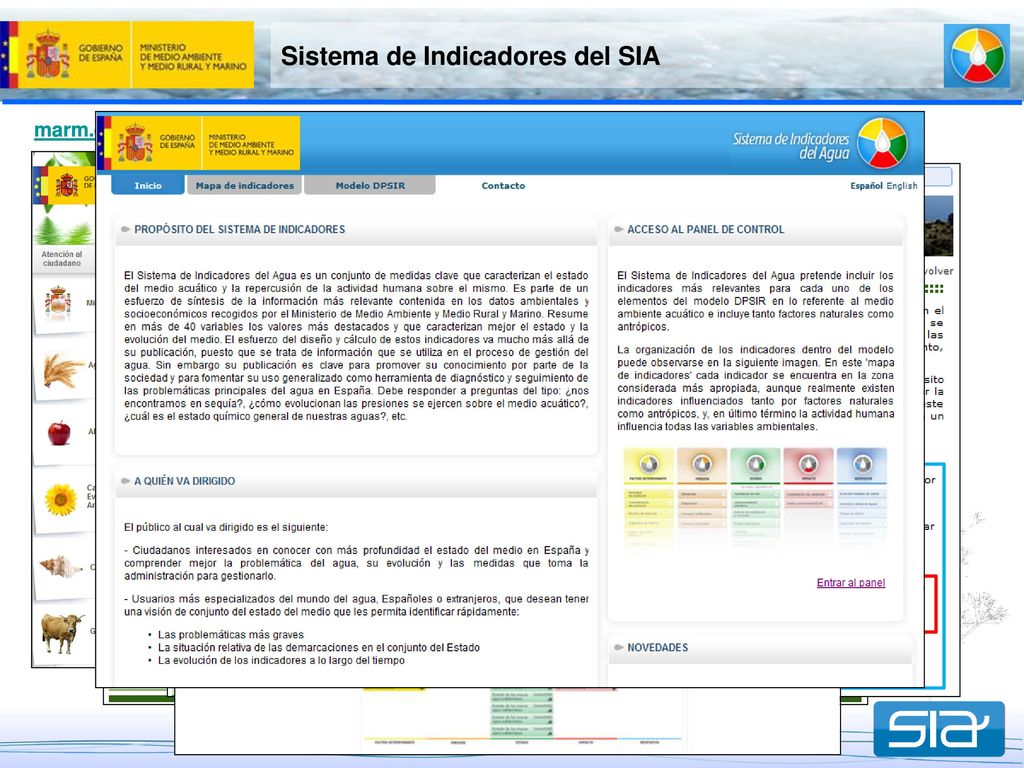
Task: Switch to Mapa de indicadores tab
Action: (244, 185)
